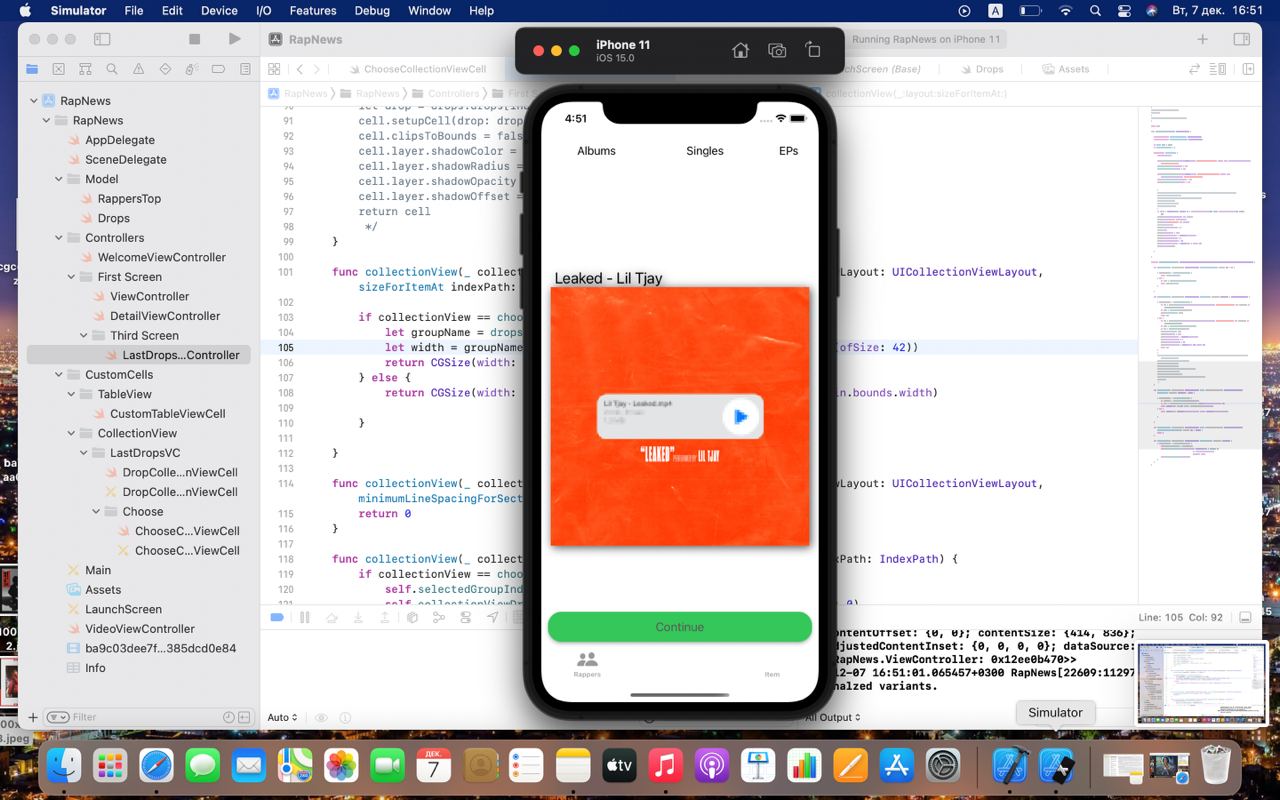Click the Run play button in Xcode toolbar
The height and width of the screenshot is (800, 1280).
(234, 39)
